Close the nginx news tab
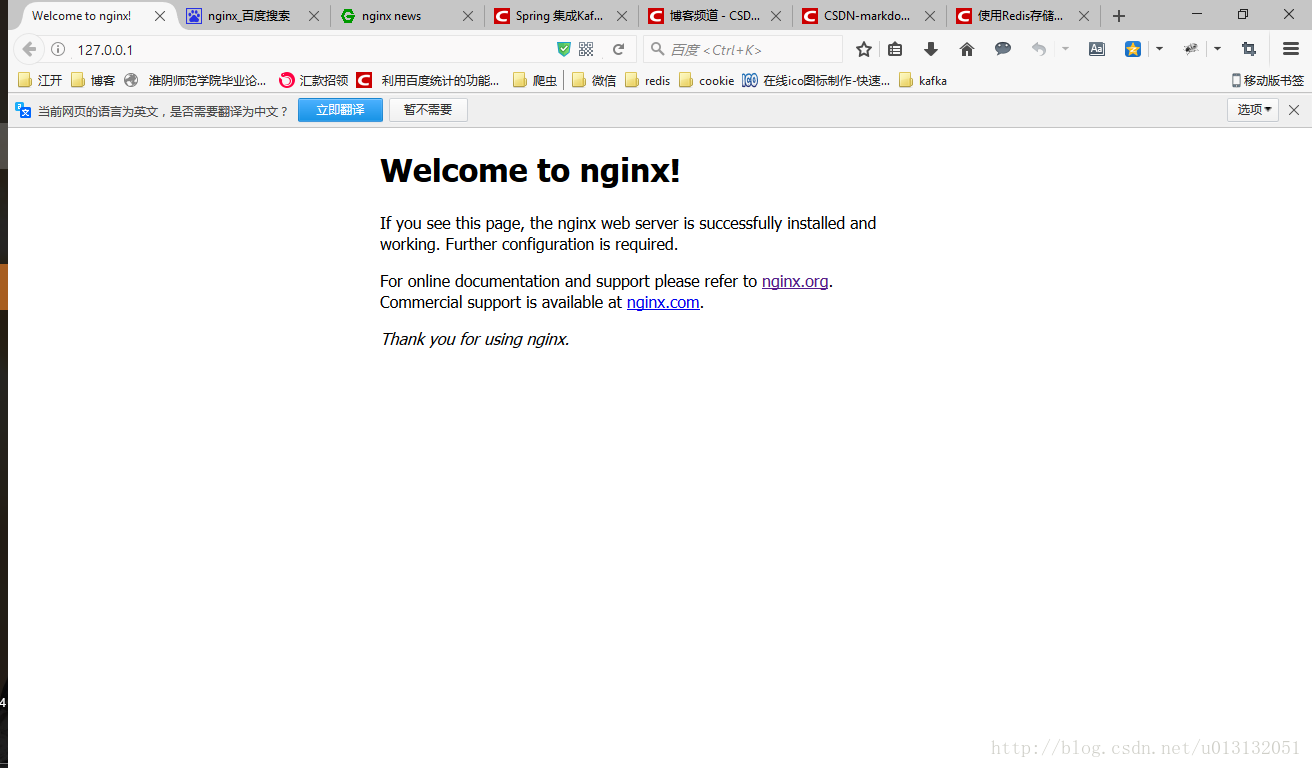Viewport: 1312px width, 768px height. 468,16
